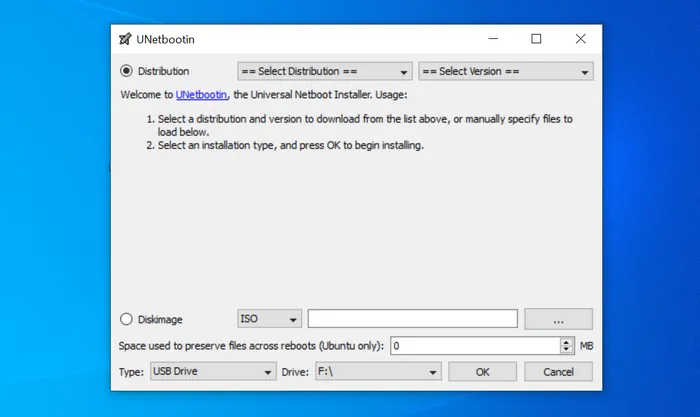Click the "Drive:" label
The height and width of the screenshot is (417, 700).
295,372
